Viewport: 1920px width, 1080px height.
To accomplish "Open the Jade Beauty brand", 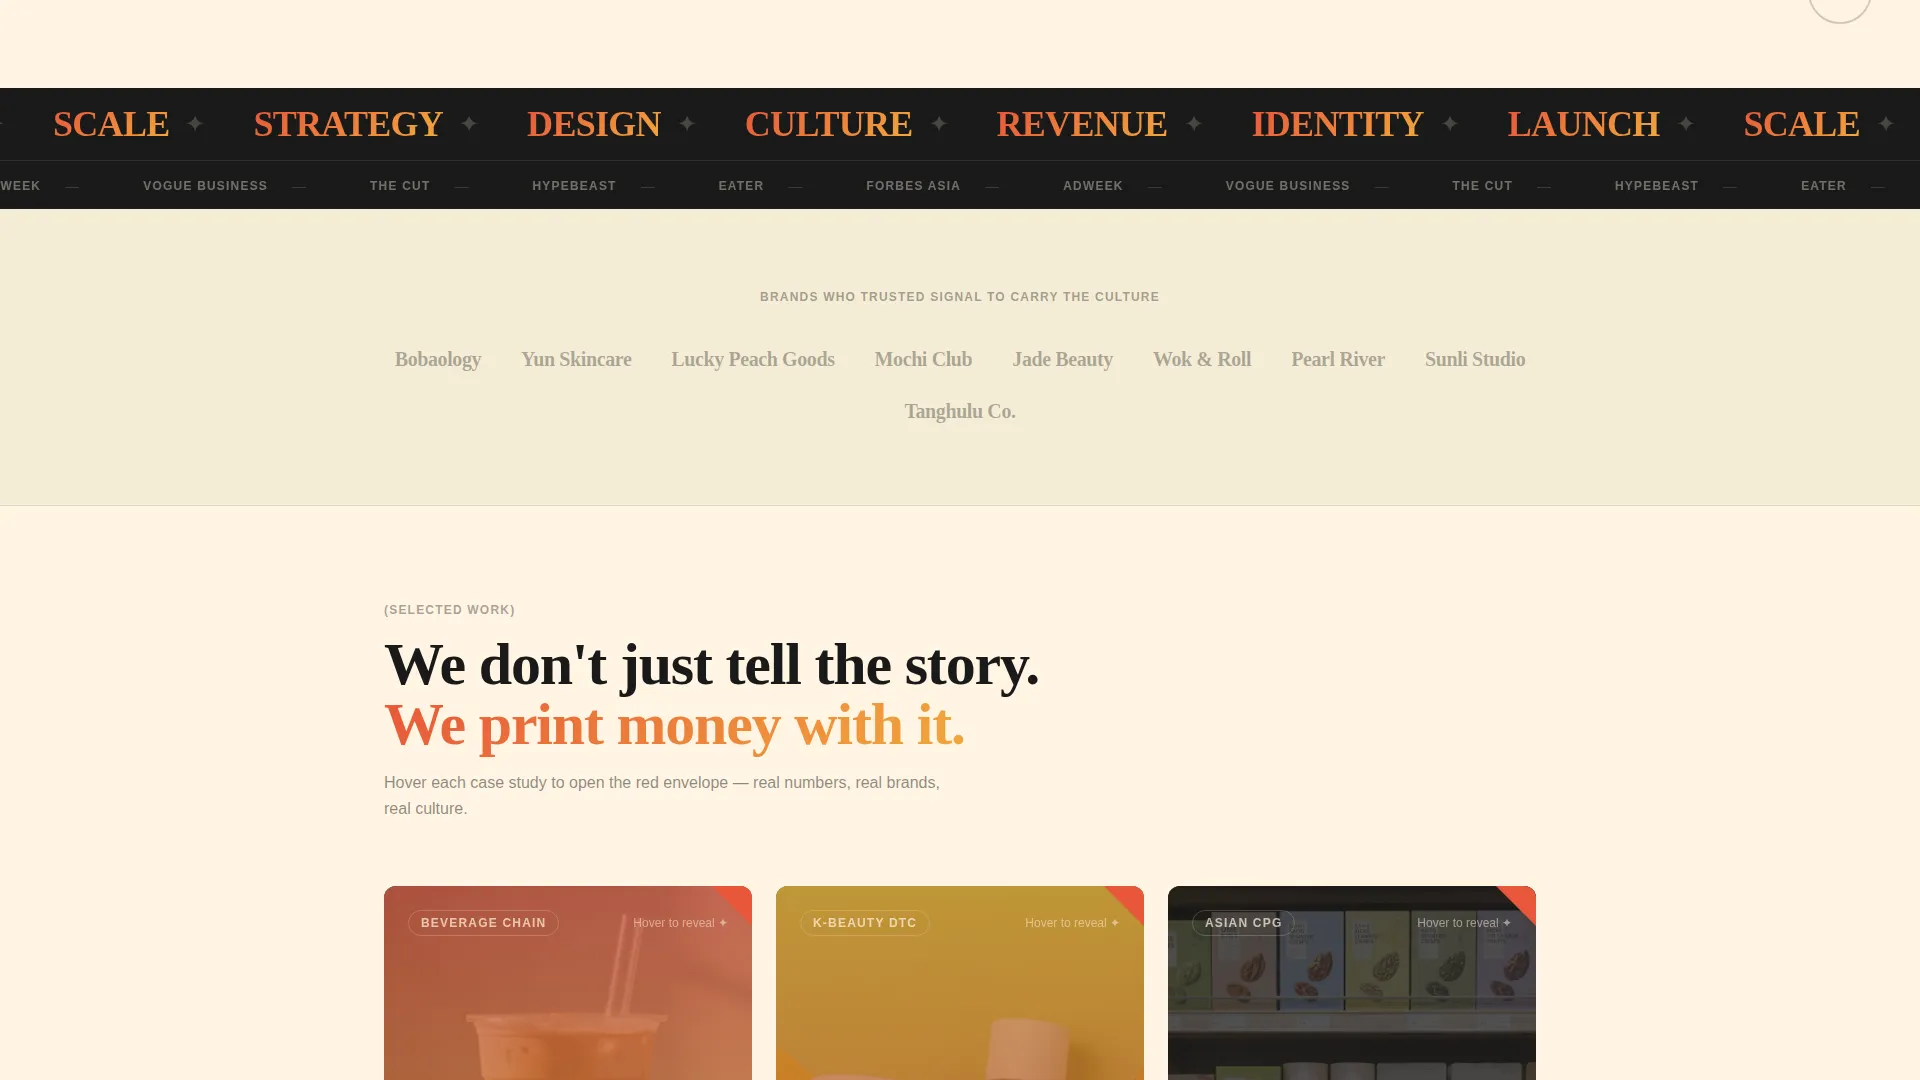I will tap(1062, 359).
